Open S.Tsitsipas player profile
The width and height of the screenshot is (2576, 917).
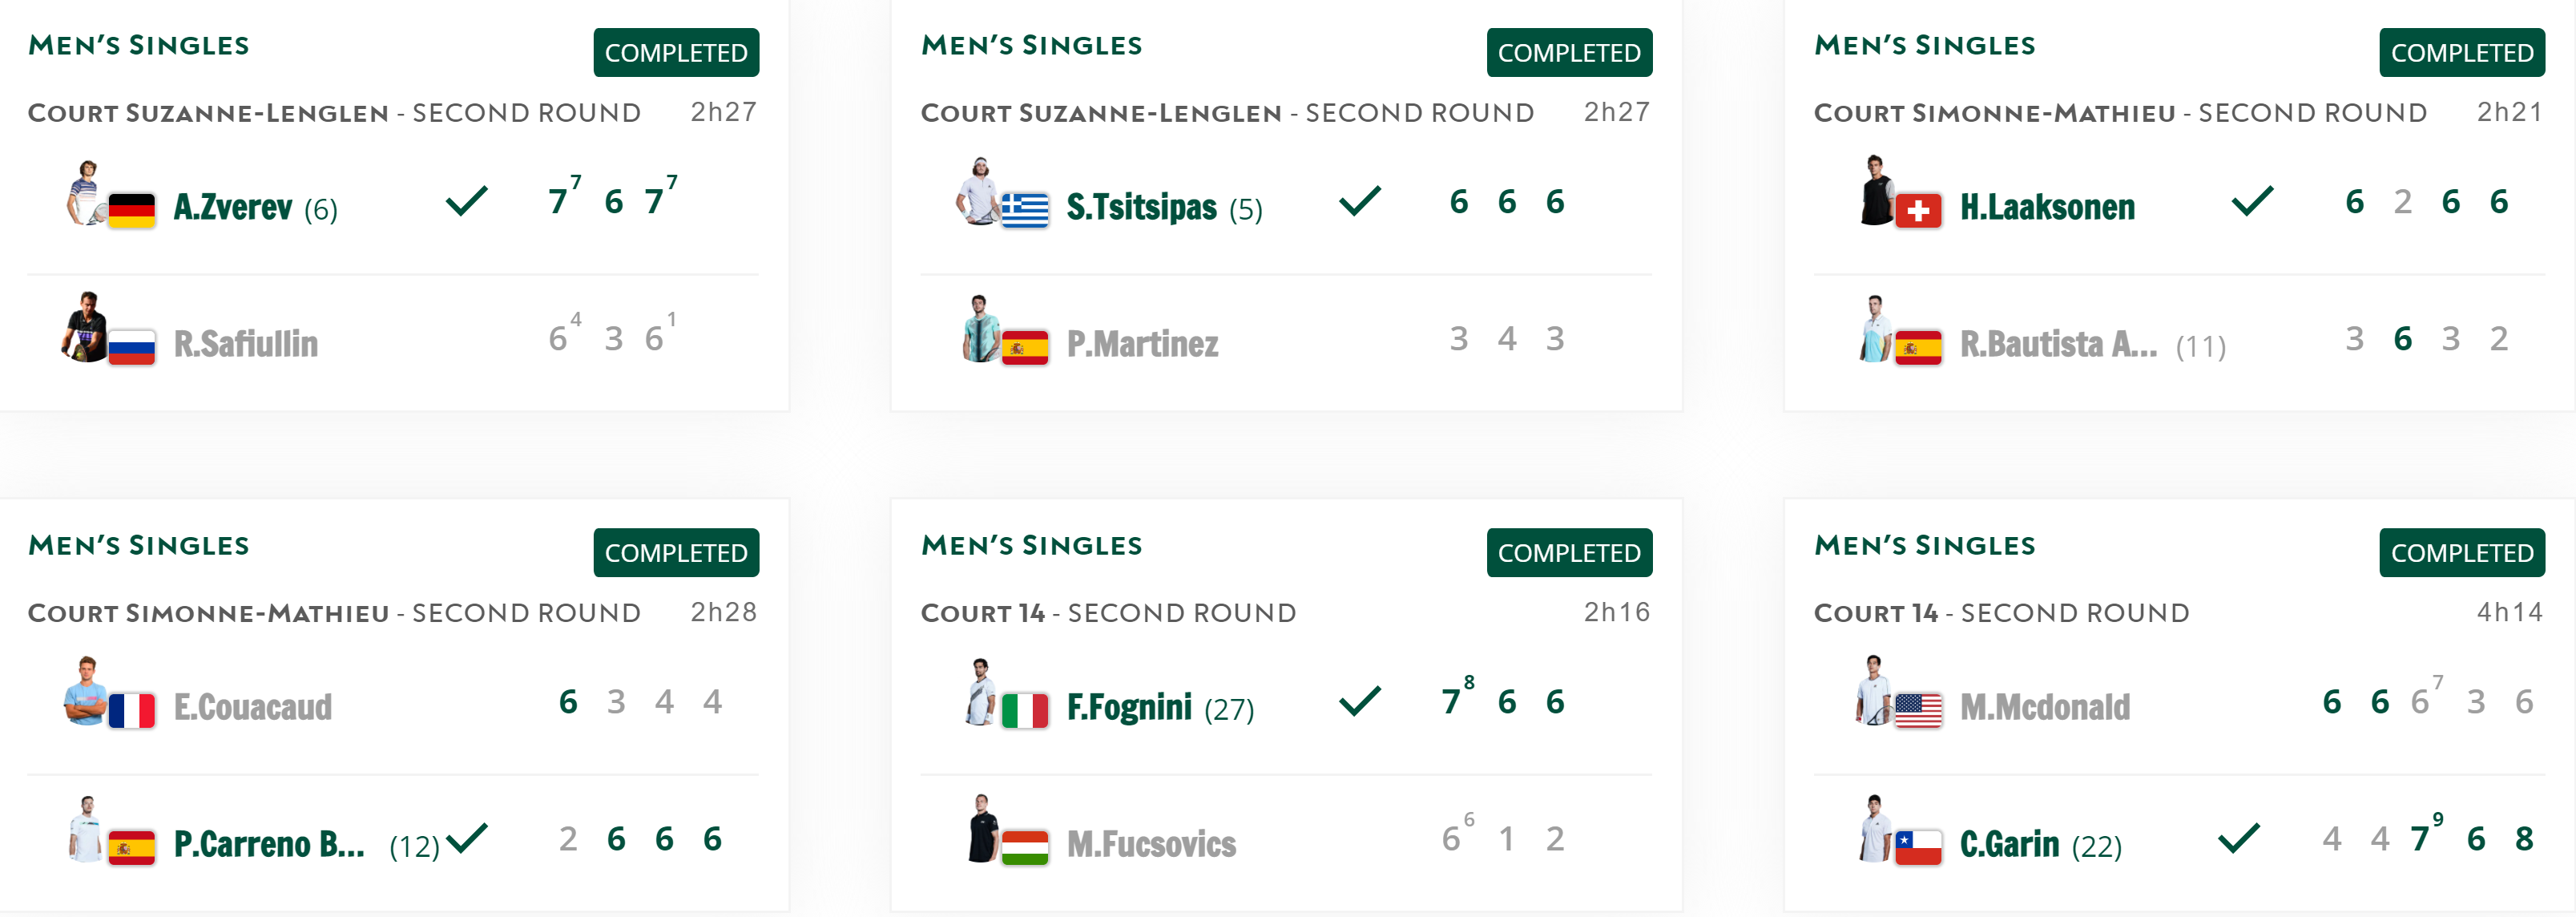point(1141,207)
